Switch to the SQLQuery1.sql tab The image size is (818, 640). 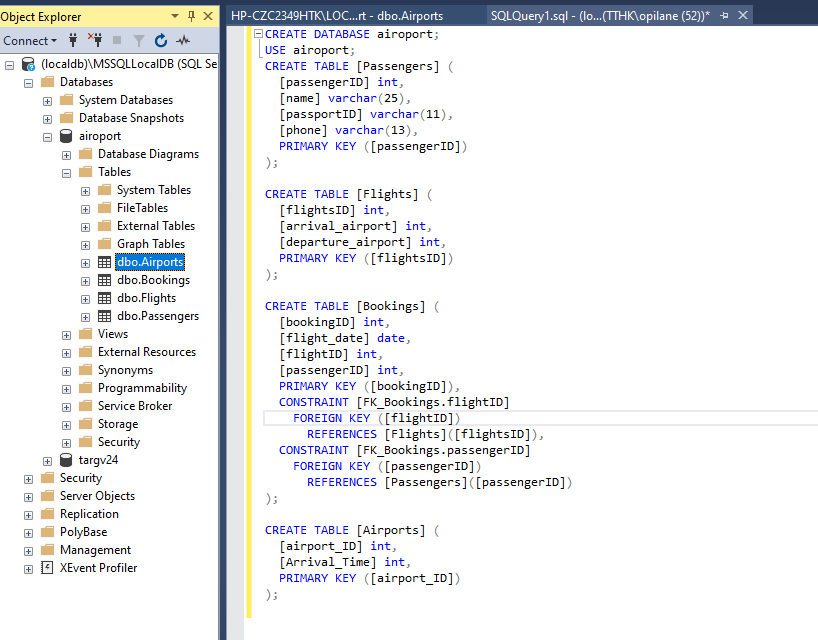click(x=600, y=16)
